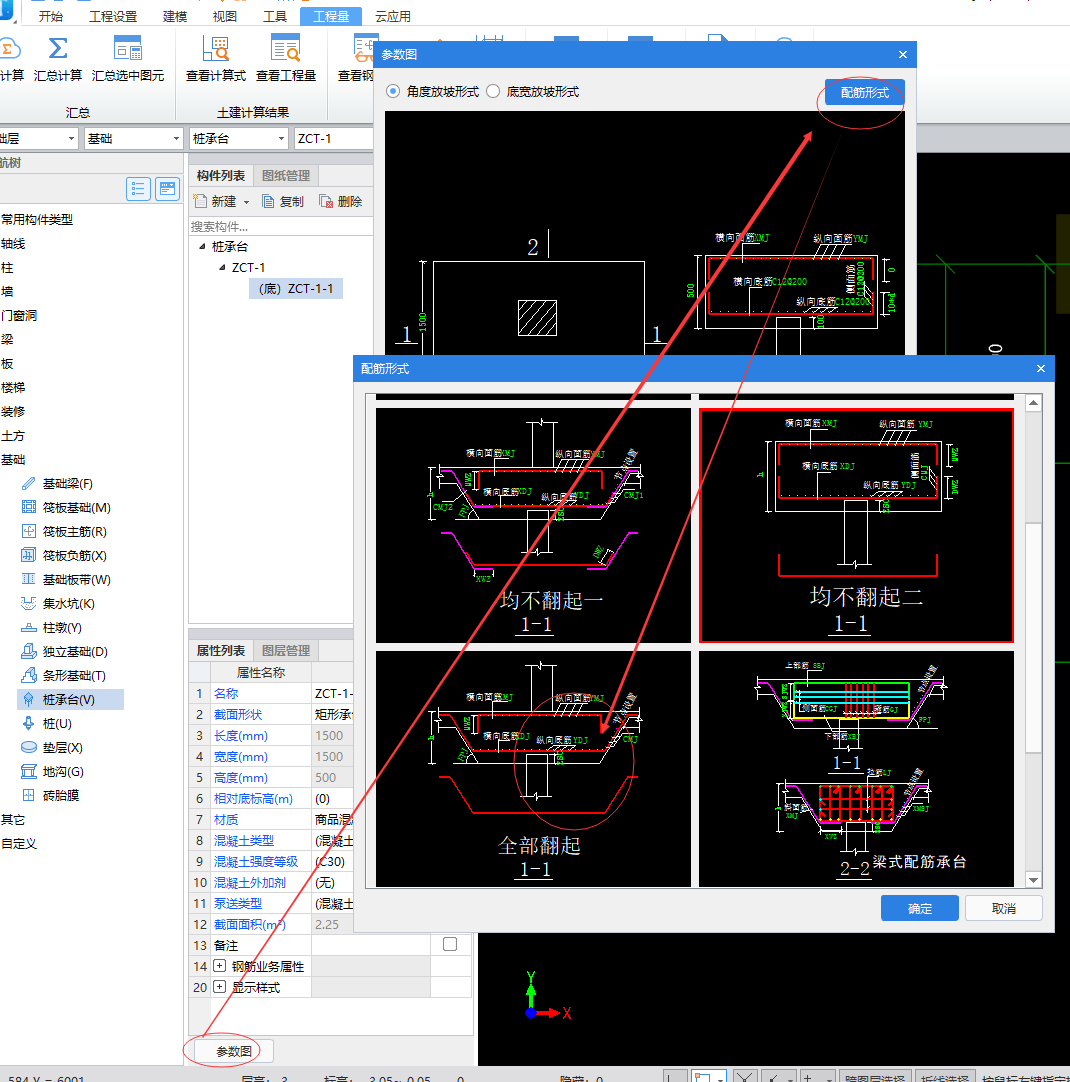Screen dimensions: 1070x1082
Task: Open 新建 dropdown arrow
Action: click(246, 202)
